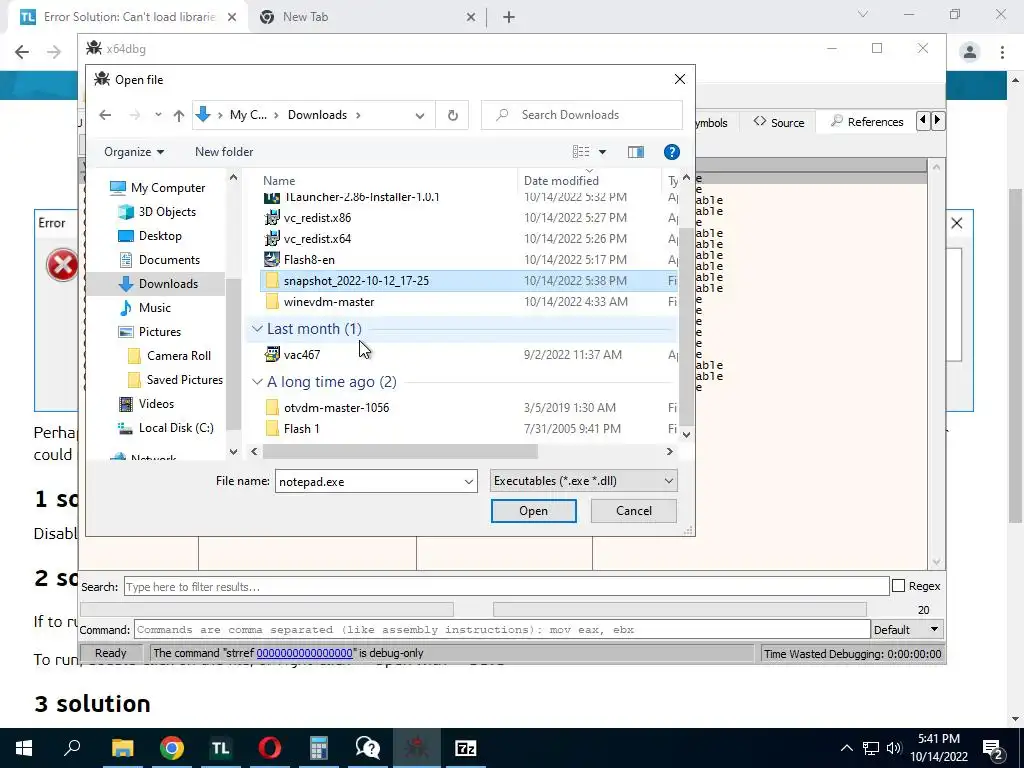Change view using the view layout icon
1024x768 pixels.
tap(581, 152)
